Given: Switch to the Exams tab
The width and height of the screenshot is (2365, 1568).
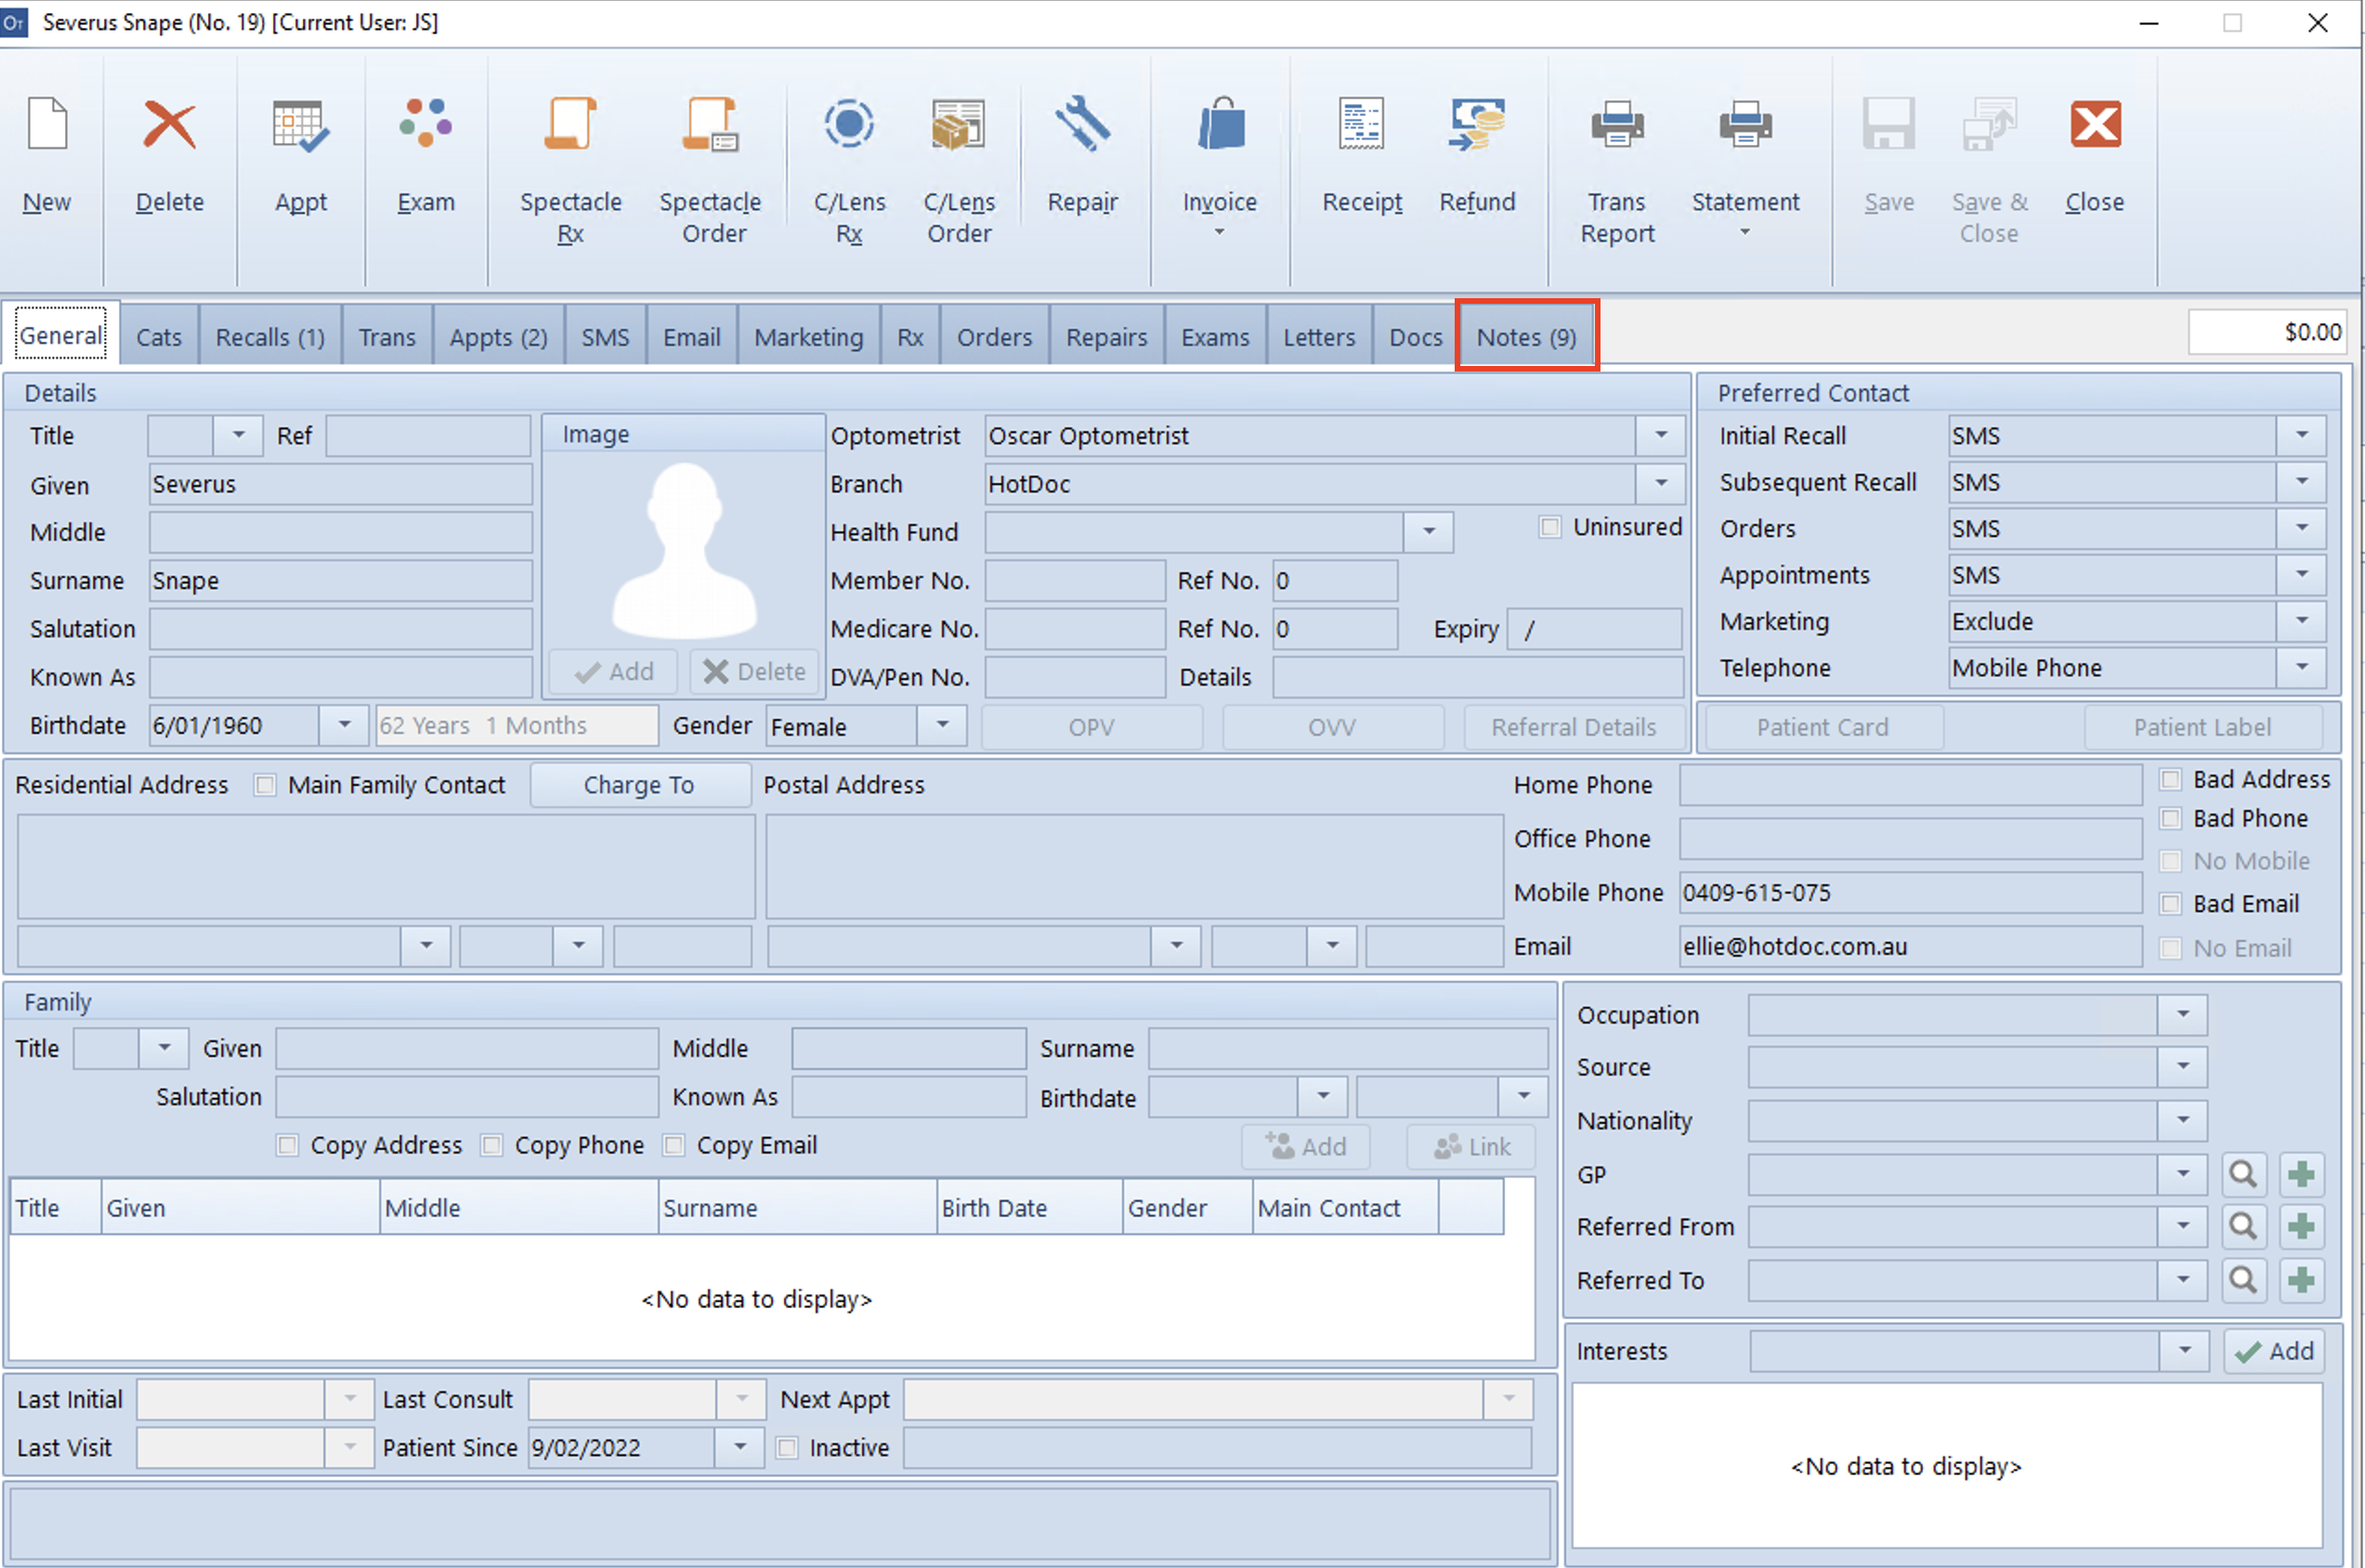Looking at the screenshot, I should (x=1215, y=337).
